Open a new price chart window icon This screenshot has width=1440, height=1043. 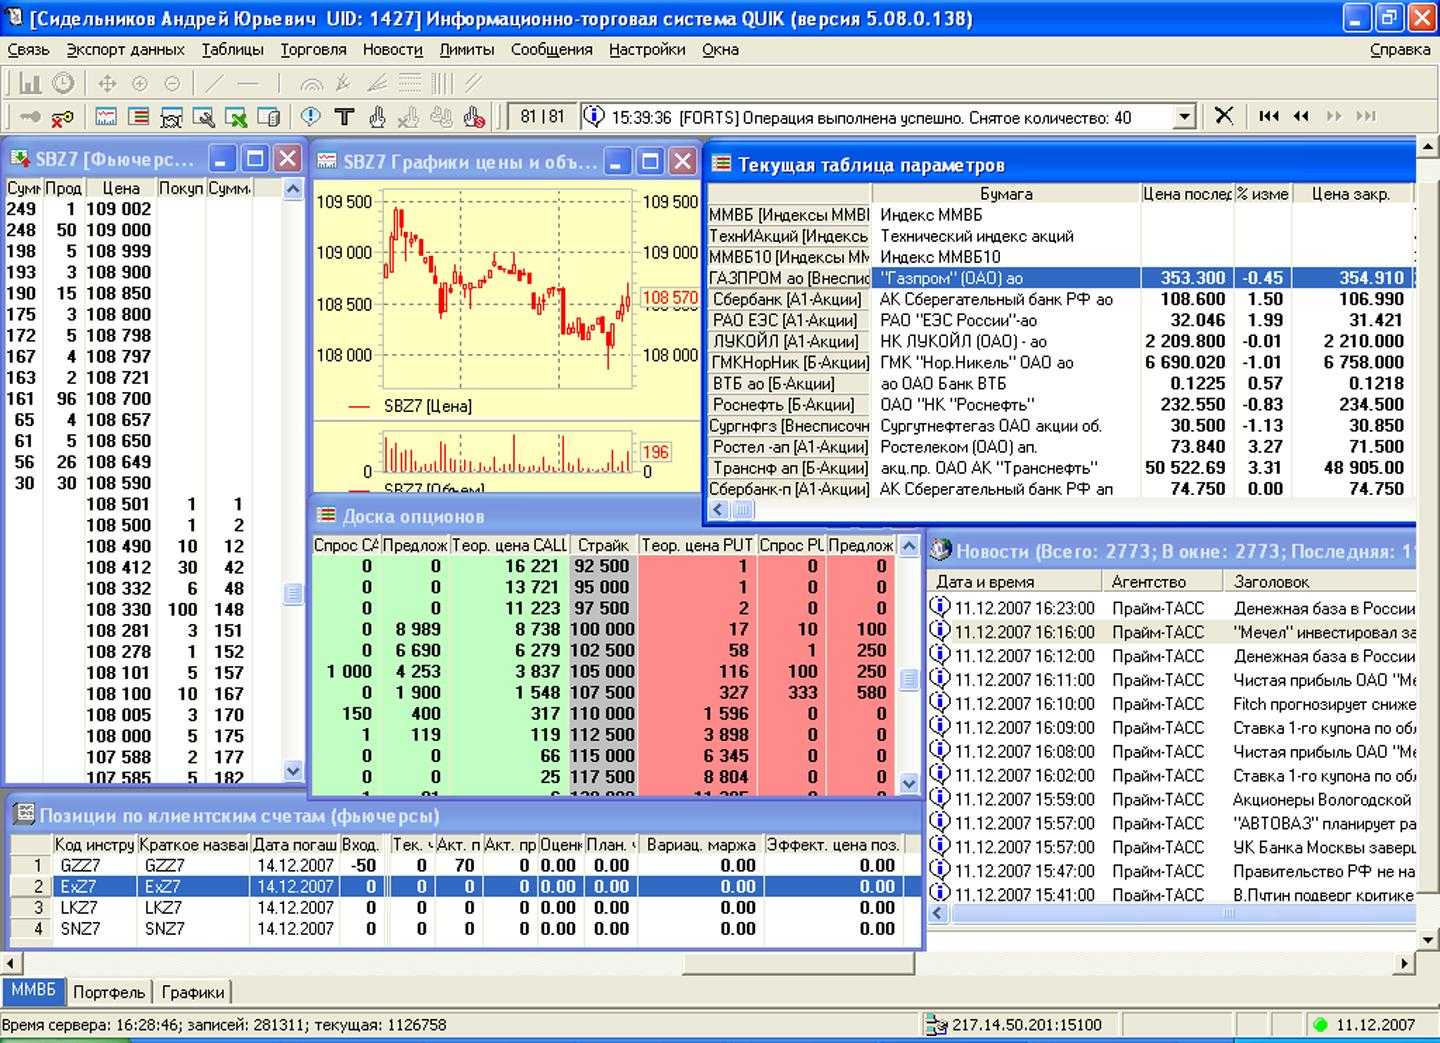[x=105, y=118]
